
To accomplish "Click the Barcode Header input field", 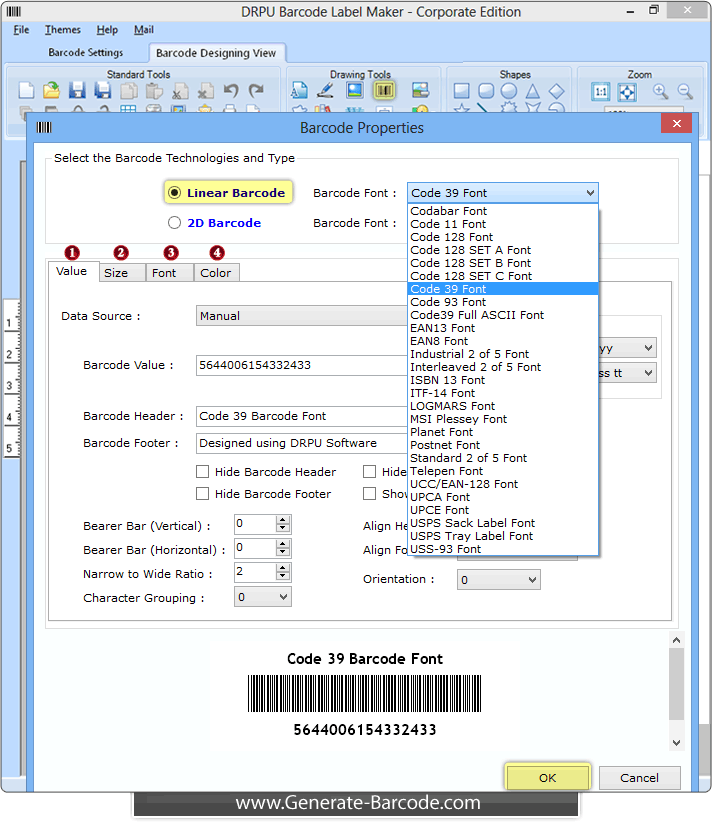I will coord(302,416).
